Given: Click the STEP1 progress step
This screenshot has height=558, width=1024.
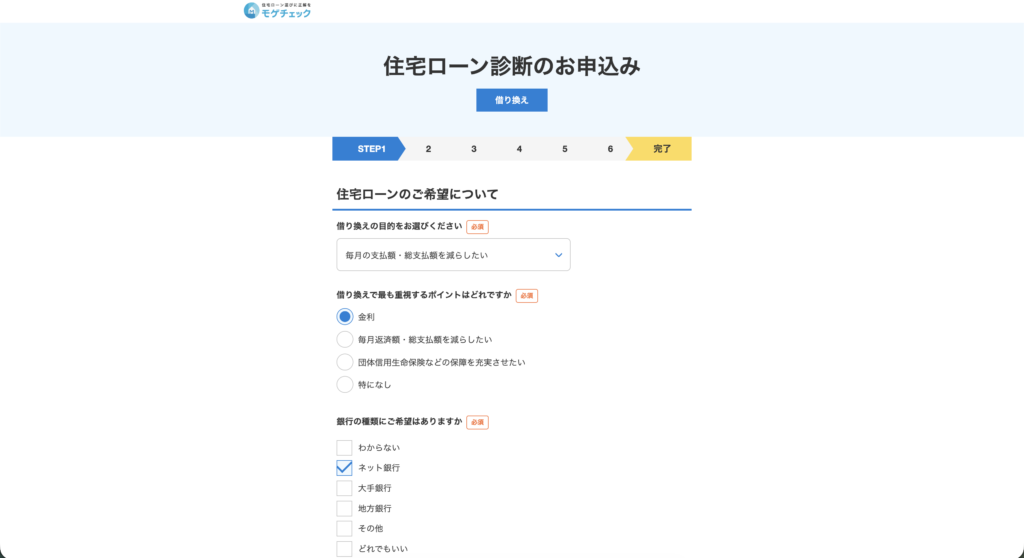Looking at the screenshot, I should pos(371,149).
